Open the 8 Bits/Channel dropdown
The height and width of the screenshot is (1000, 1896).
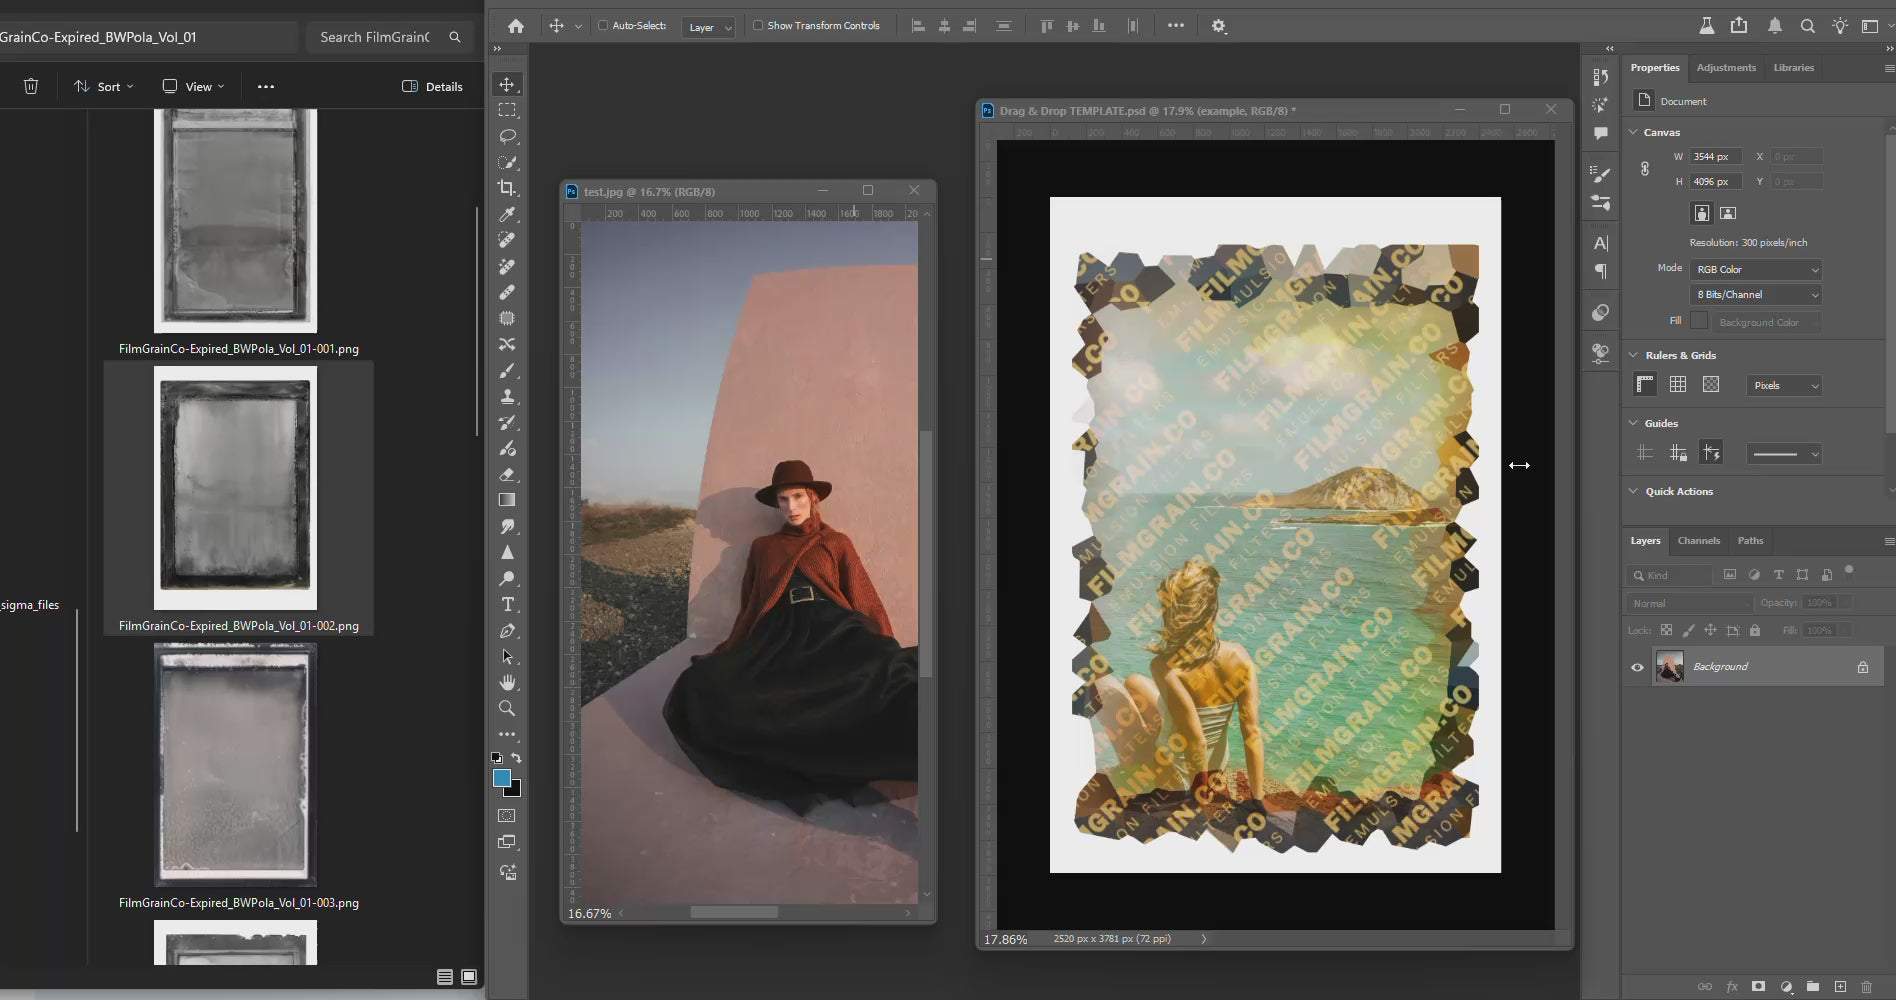1757,295
